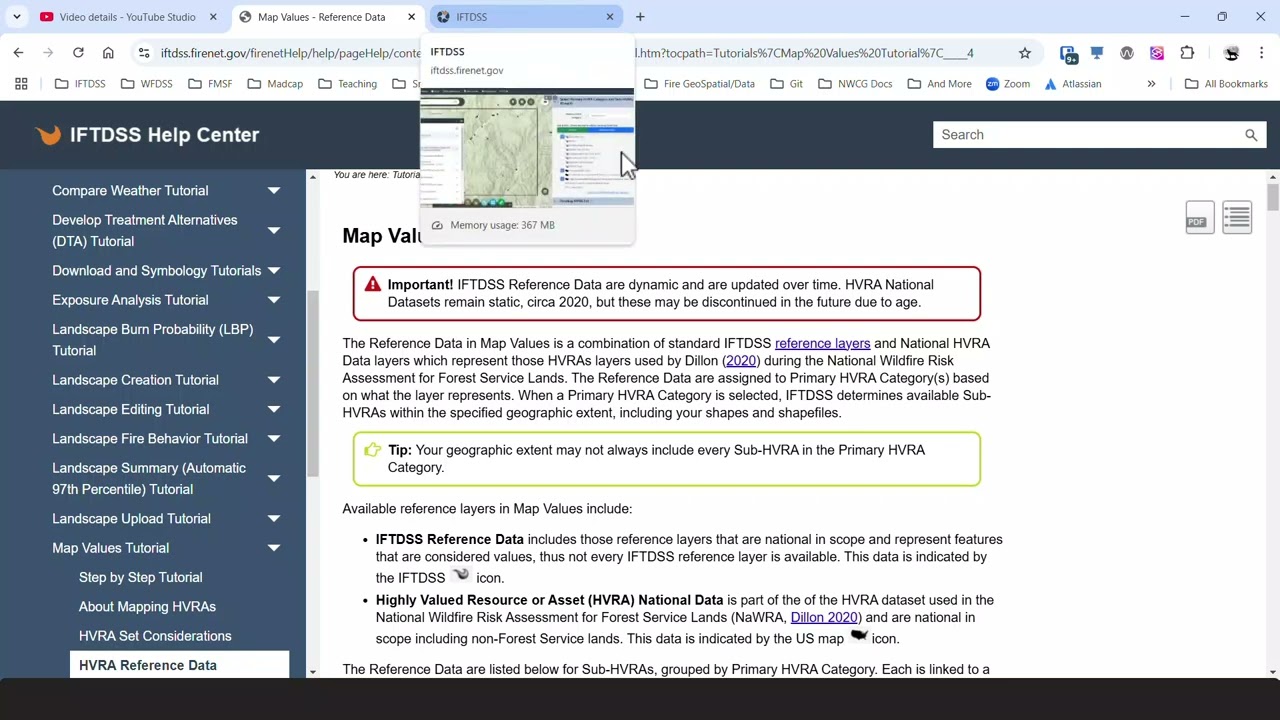Open the Zoom bookmark
Image resolution: width=1280 pixels, height=720 pixels.
[1008, 84]
